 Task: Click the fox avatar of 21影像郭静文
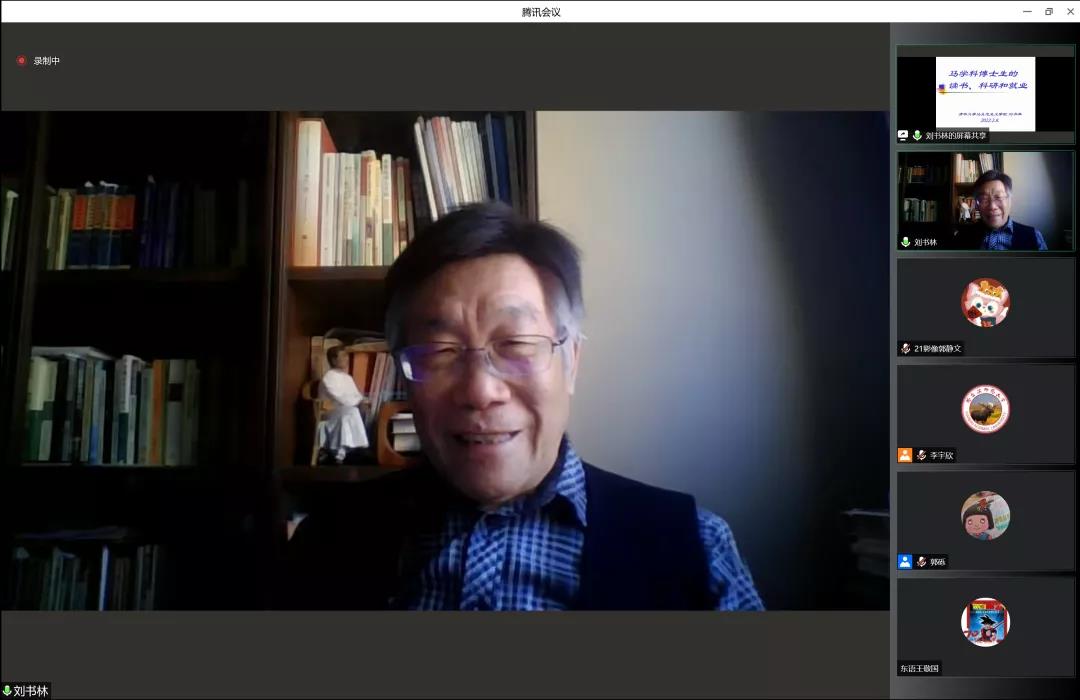click(985, 302)
